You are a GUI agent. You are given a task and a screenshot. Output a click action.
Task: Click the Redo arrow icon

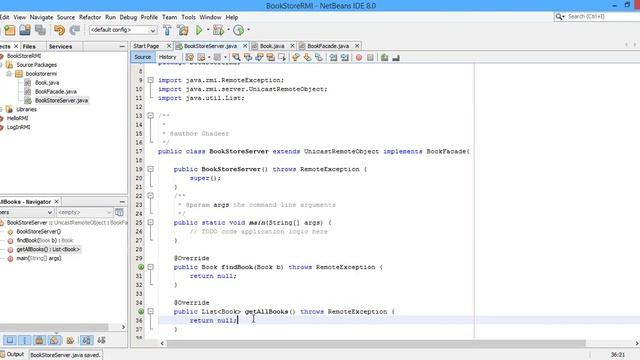[x=74, y=30]
